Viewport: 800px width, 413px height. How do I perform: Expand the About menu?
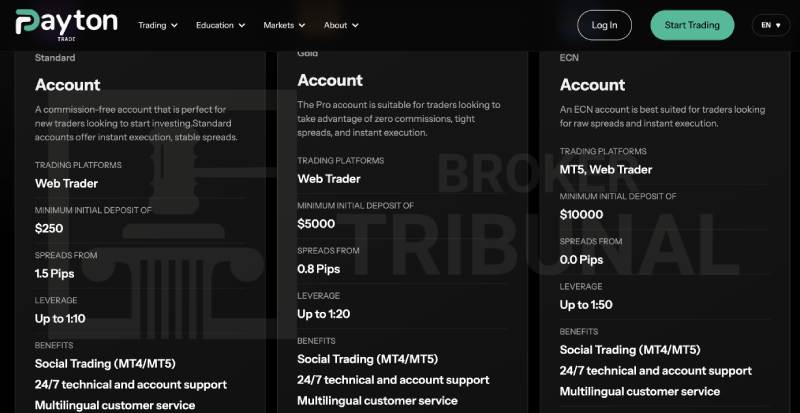pyautogui.click(x=341, y=25)
